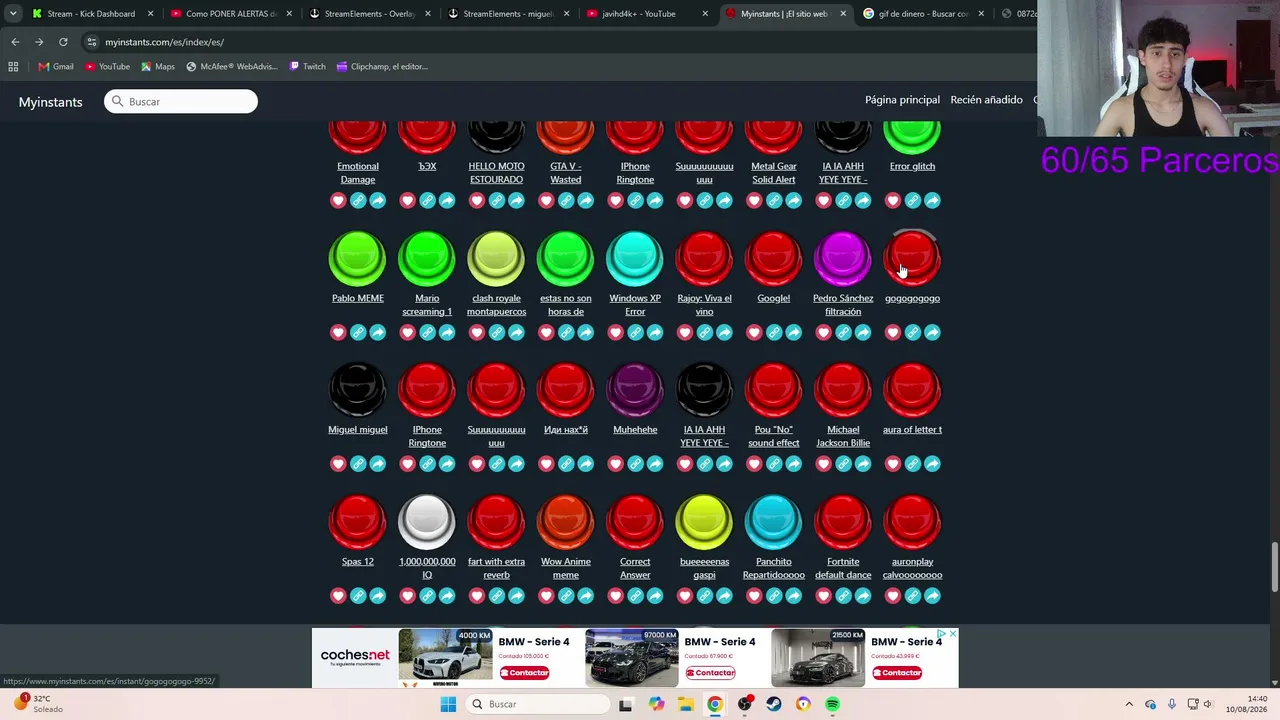The image size is (1280, 720).
Task: Open the tab search dropdown in Chrome
Action: [12, 14]
